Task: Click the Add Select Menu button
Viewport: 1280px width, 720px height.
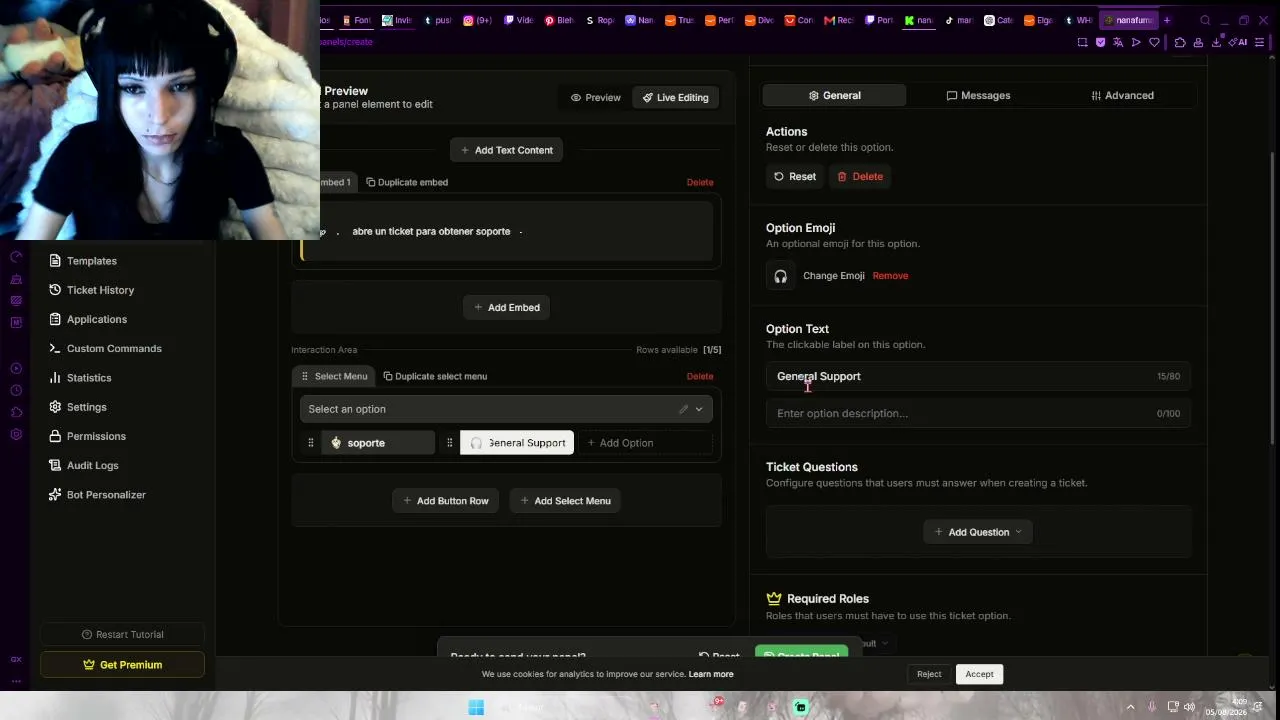Action: (565, 501)
